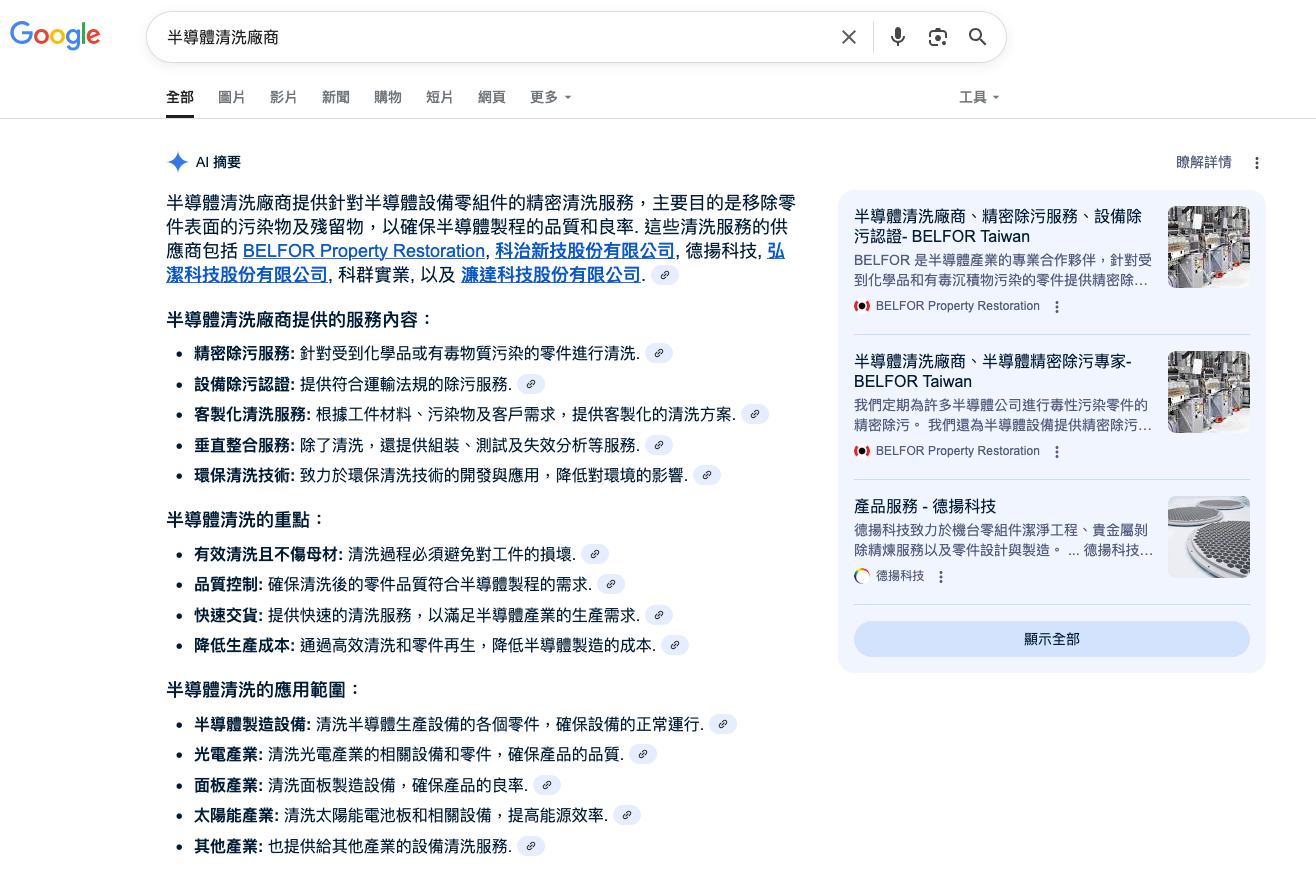Click heading 半導體清洗的重點
Viewport: 1316px width, 876px height.
pos(246,520)
